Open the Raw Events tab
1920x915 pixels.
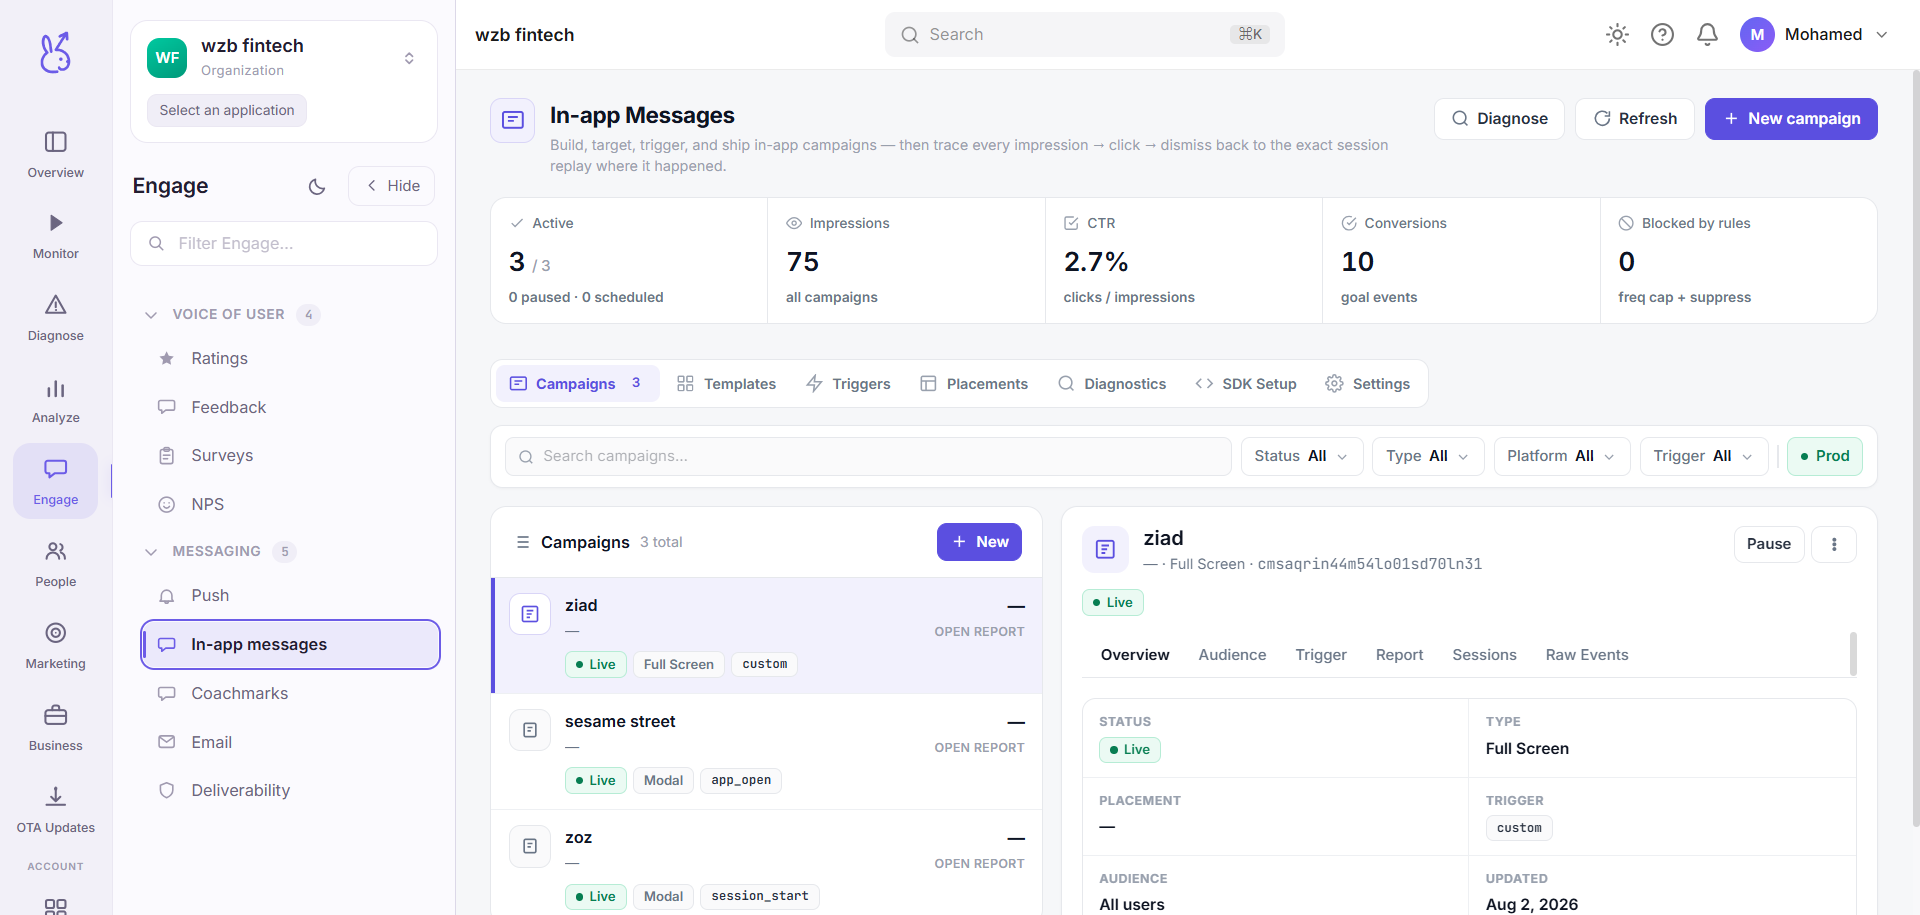(x=1587, y=655)
